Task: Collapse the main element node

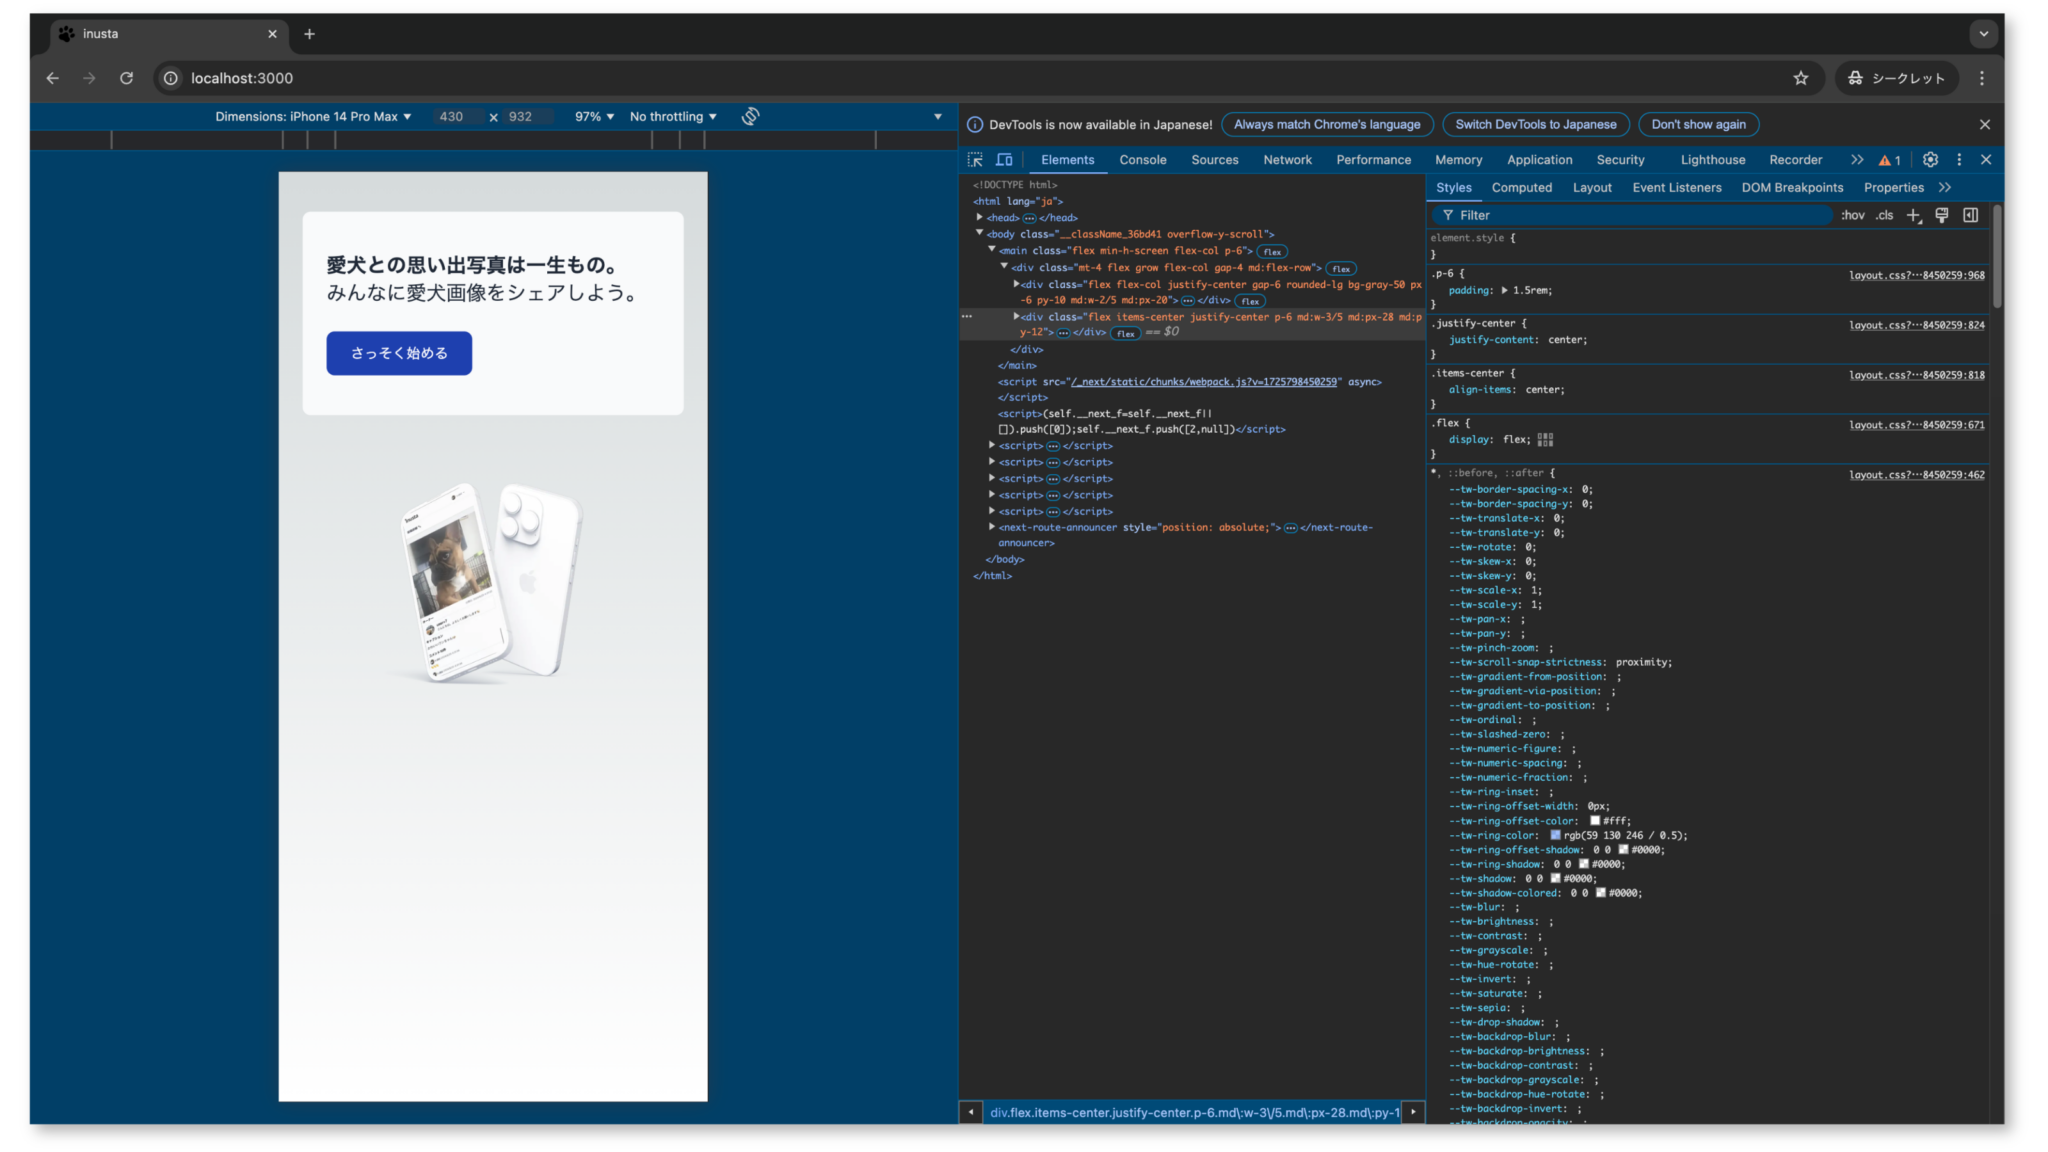Action: (992, 250)
